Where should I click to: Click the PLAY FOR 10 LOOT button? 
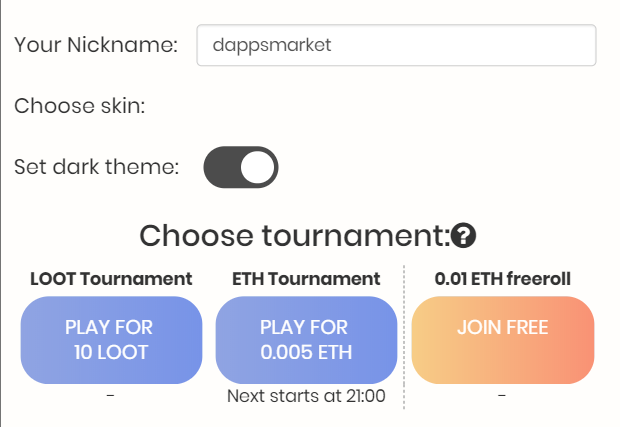[112, 340]
